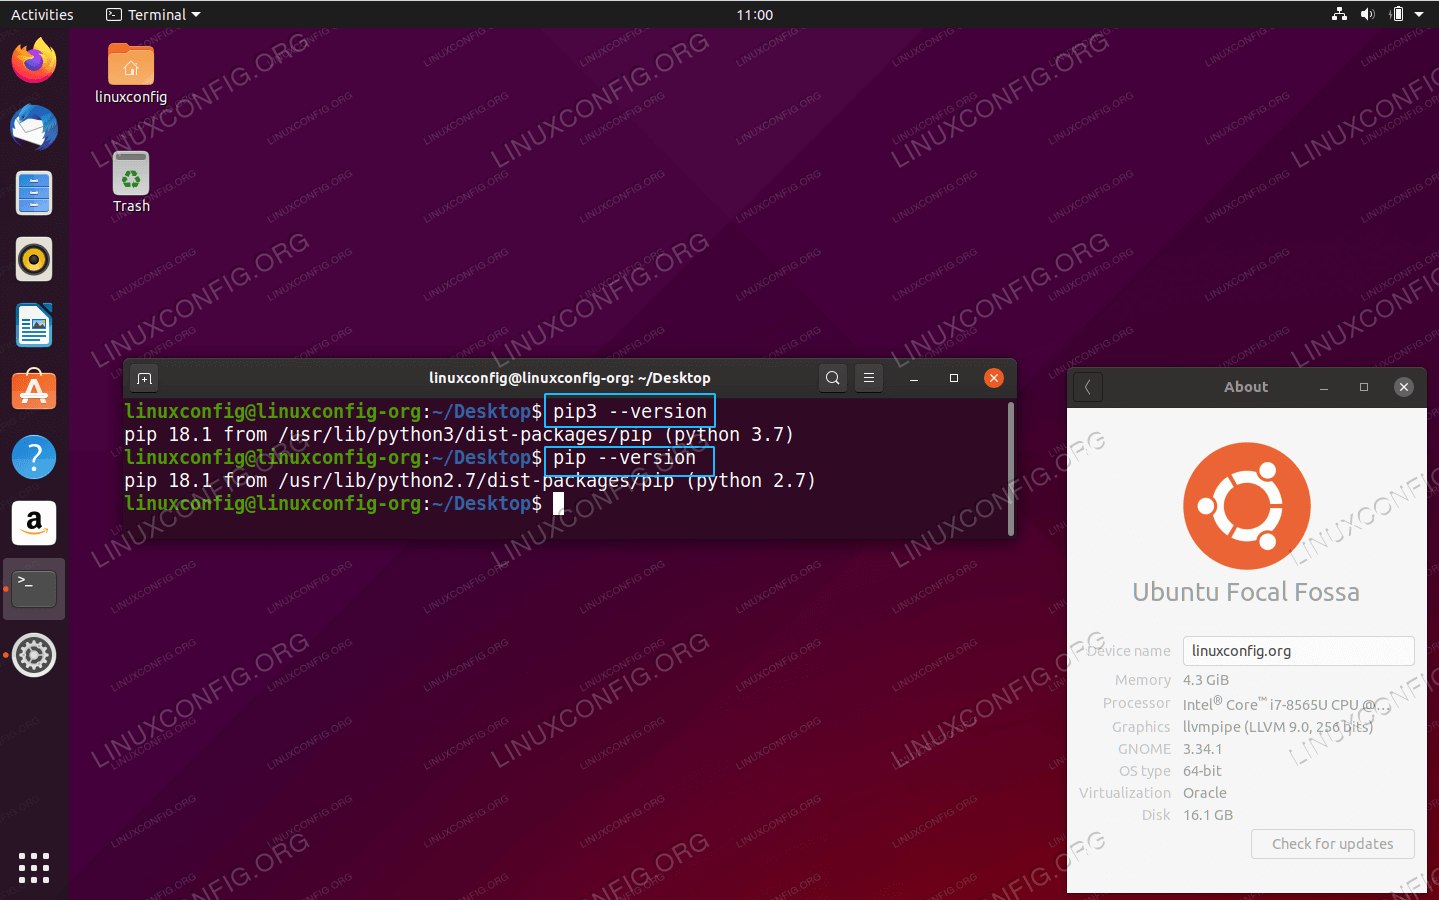
Task: Open Ubuntu Software store
Action: tap(34, 391)
